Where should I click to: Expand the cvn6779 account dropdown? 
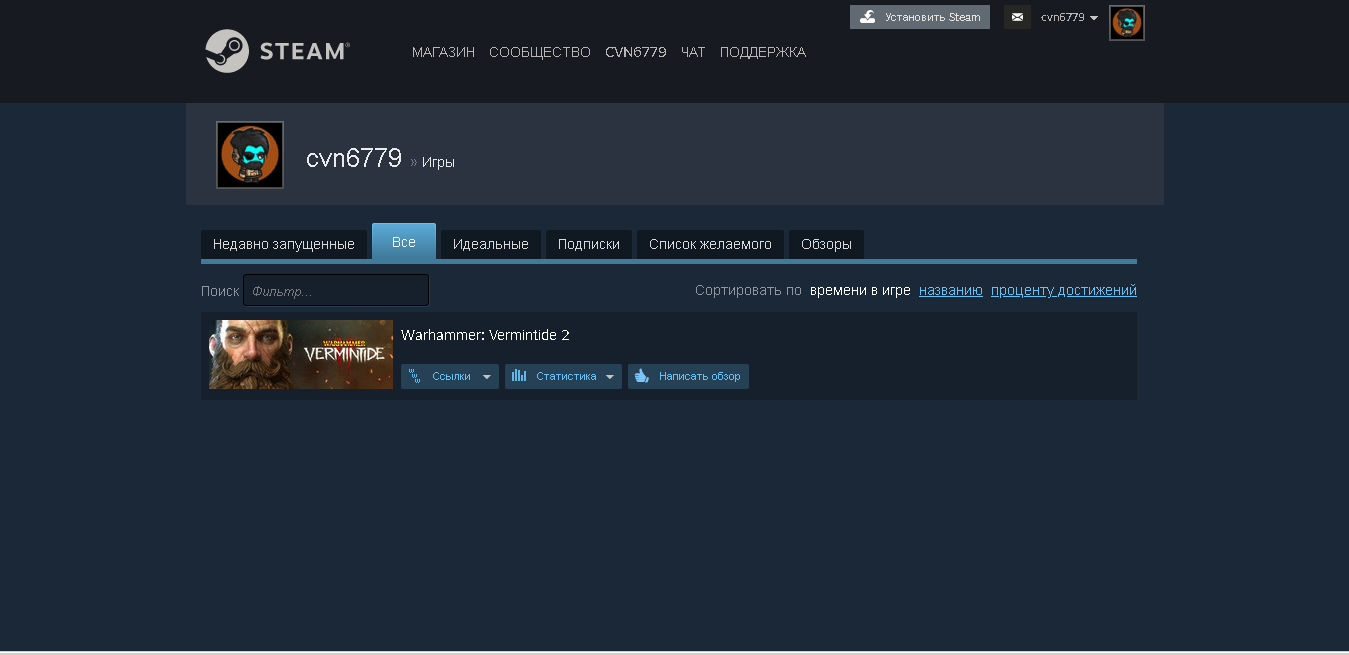pos(1069,17)
